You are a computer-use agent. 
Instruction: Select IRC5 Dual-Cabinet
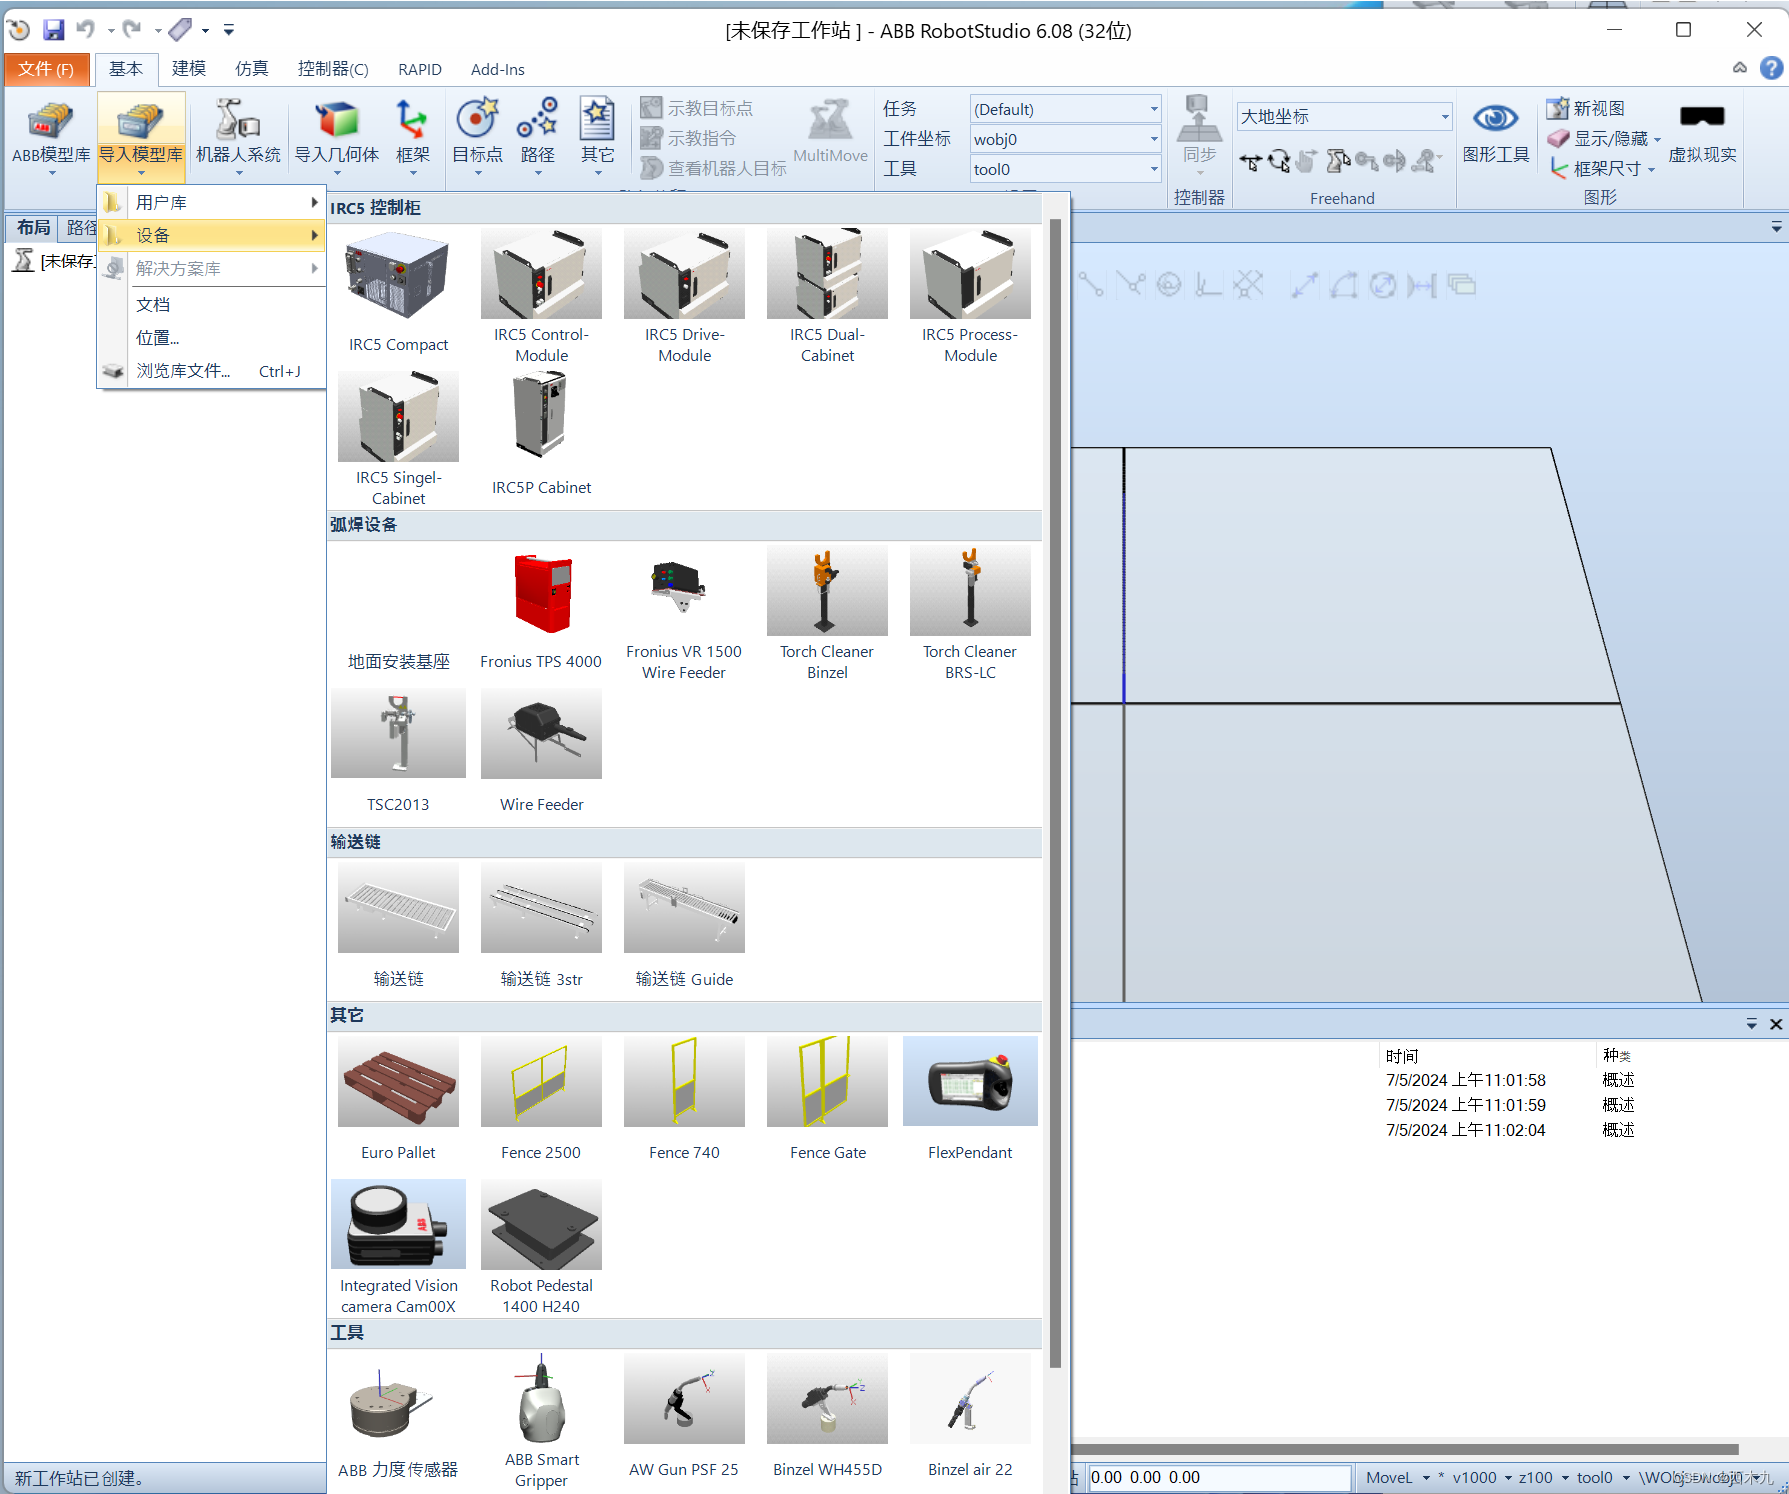[827, 296]
